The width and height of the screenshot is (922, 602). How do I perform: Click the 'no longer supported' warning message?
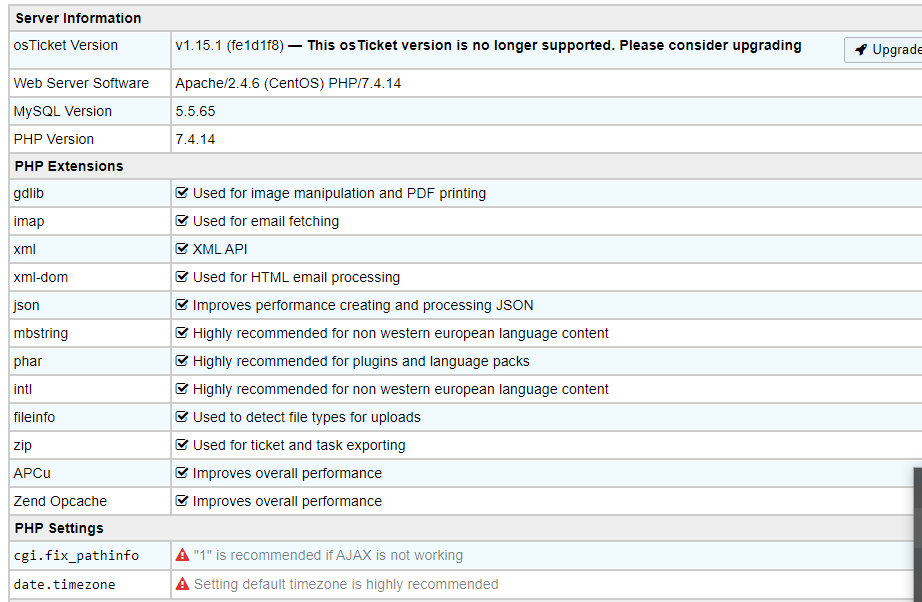pos(554,45)
